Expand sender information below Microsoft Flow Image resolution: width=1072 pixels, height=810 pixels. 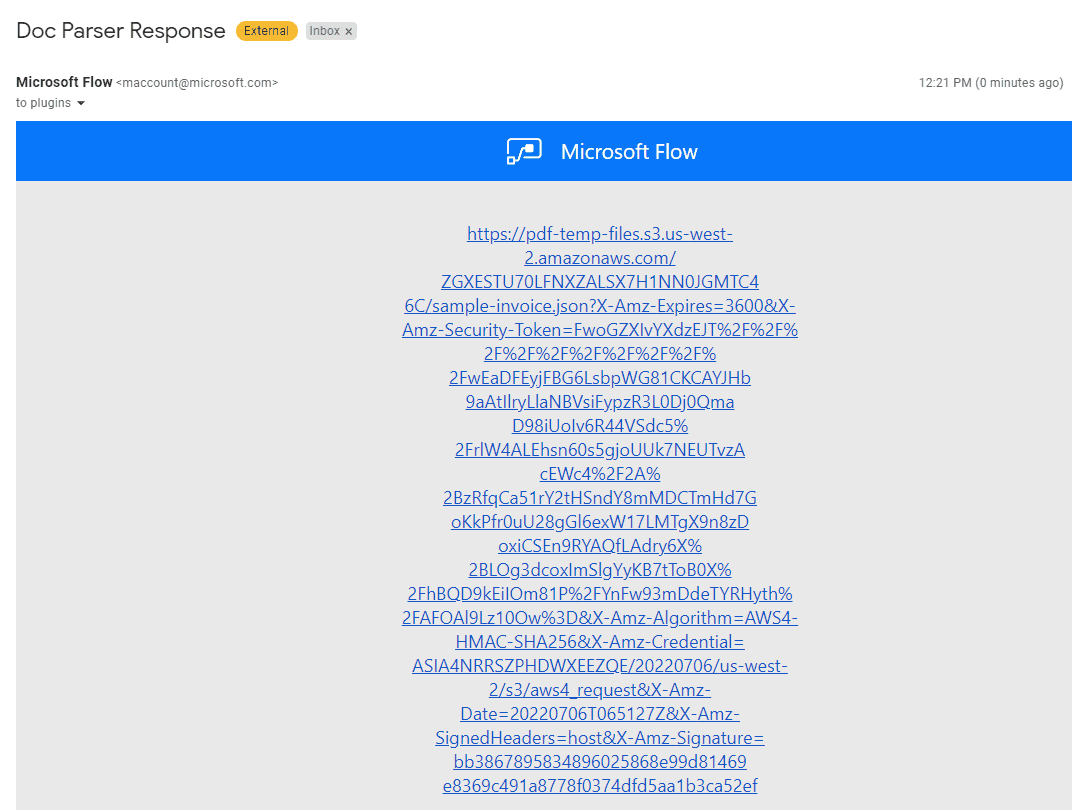point(81,102)
